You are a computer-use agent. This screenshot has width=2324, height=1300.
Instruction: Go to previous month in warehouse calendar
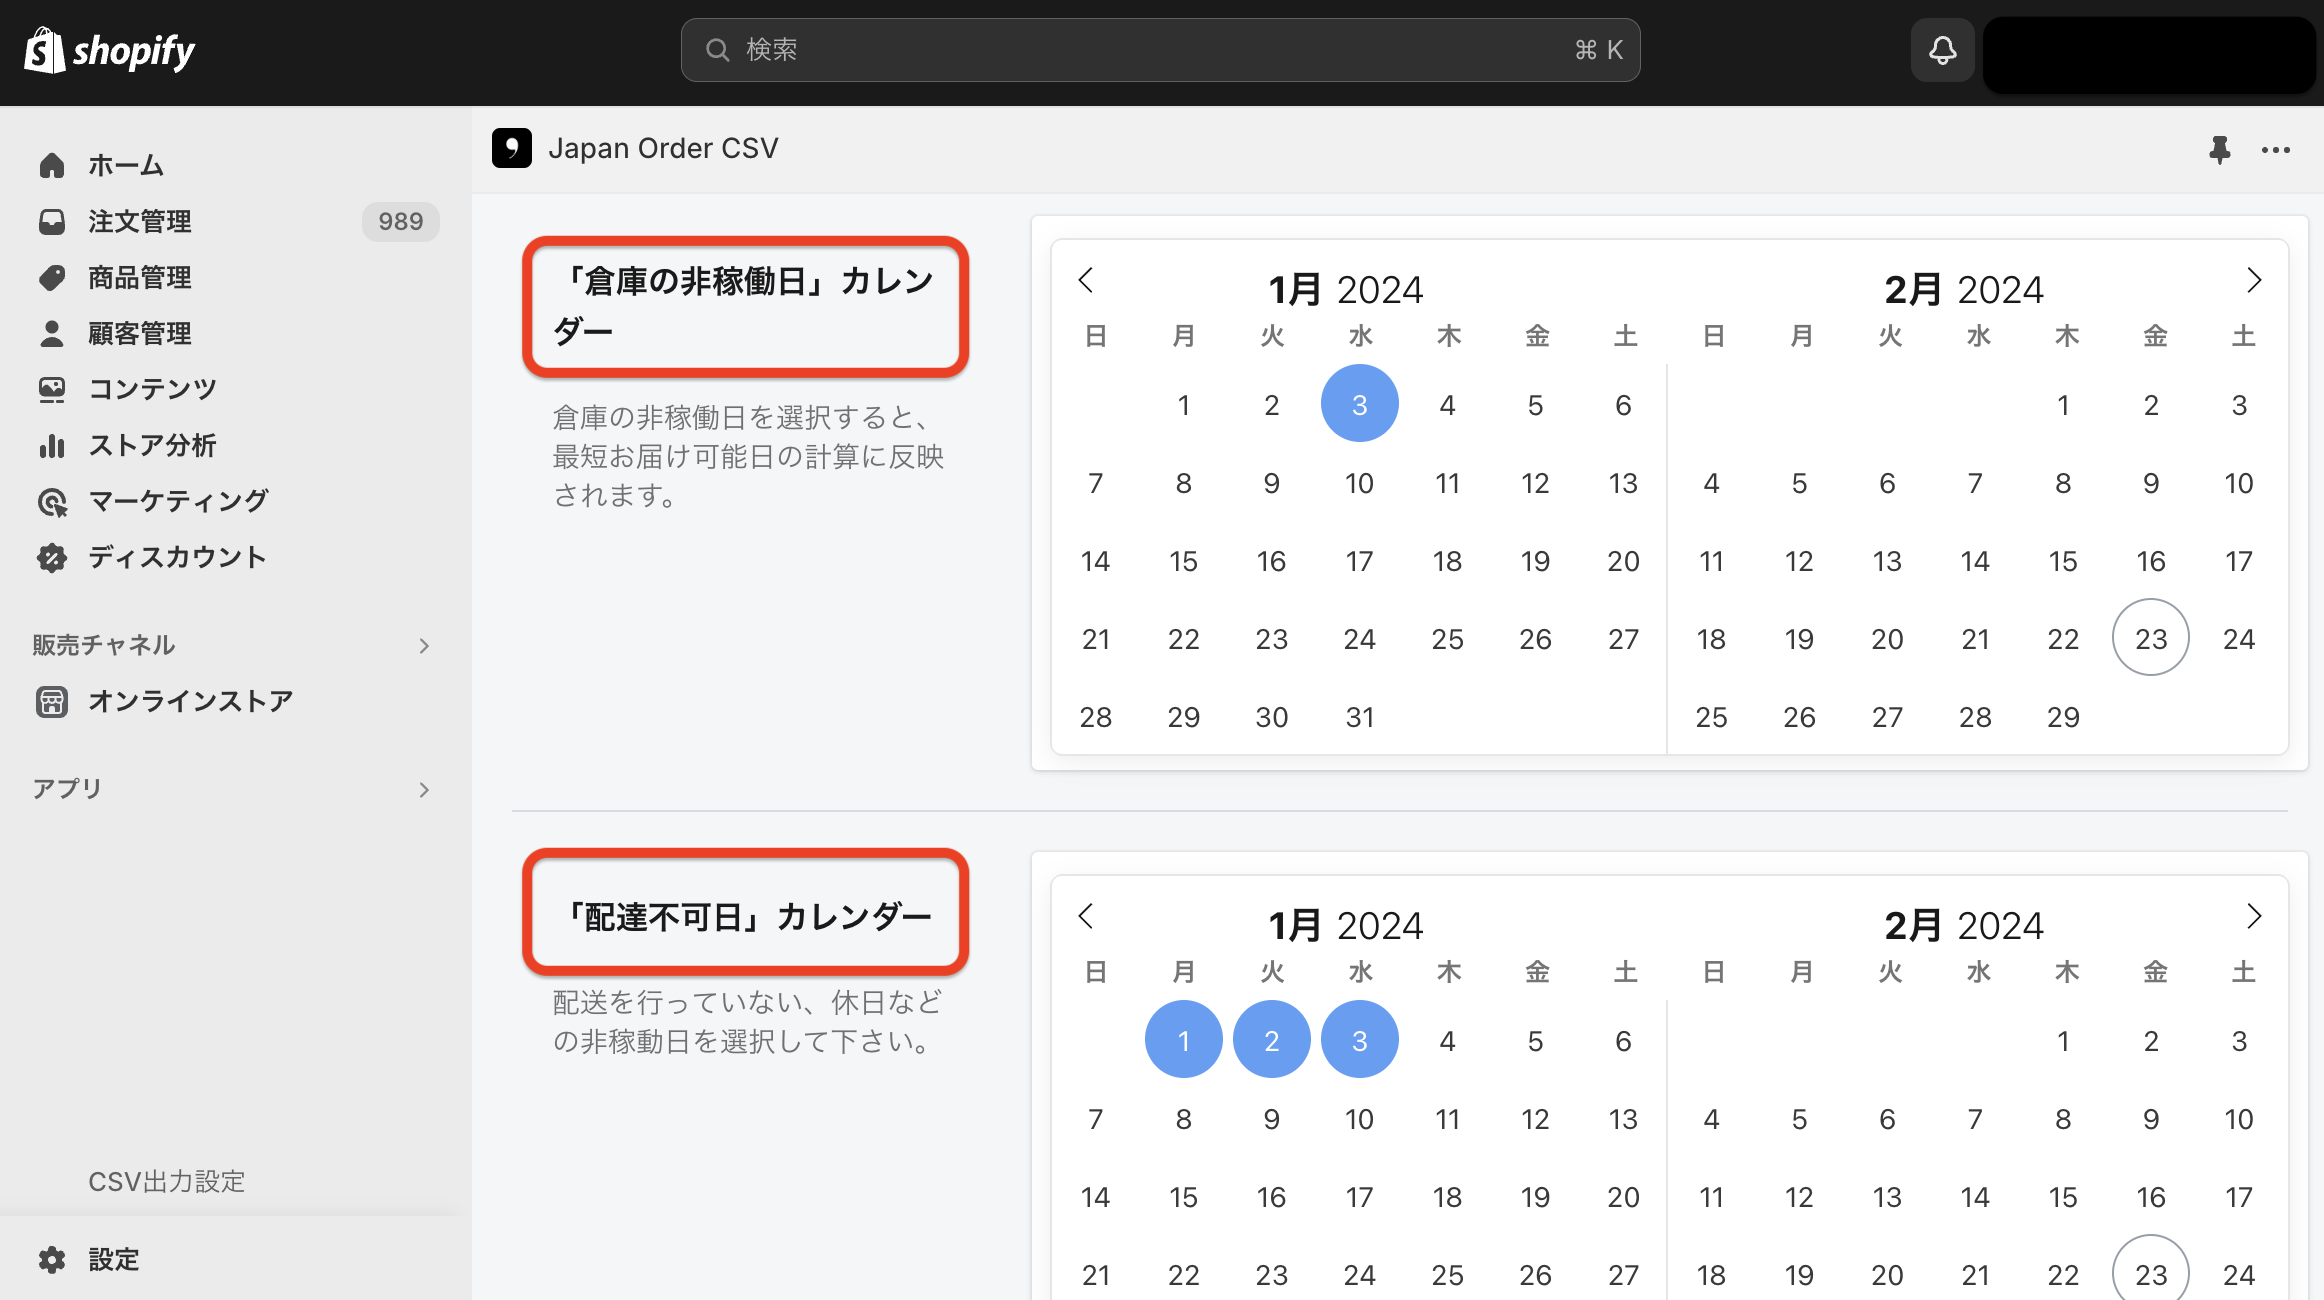click(x=1086, y=280)
